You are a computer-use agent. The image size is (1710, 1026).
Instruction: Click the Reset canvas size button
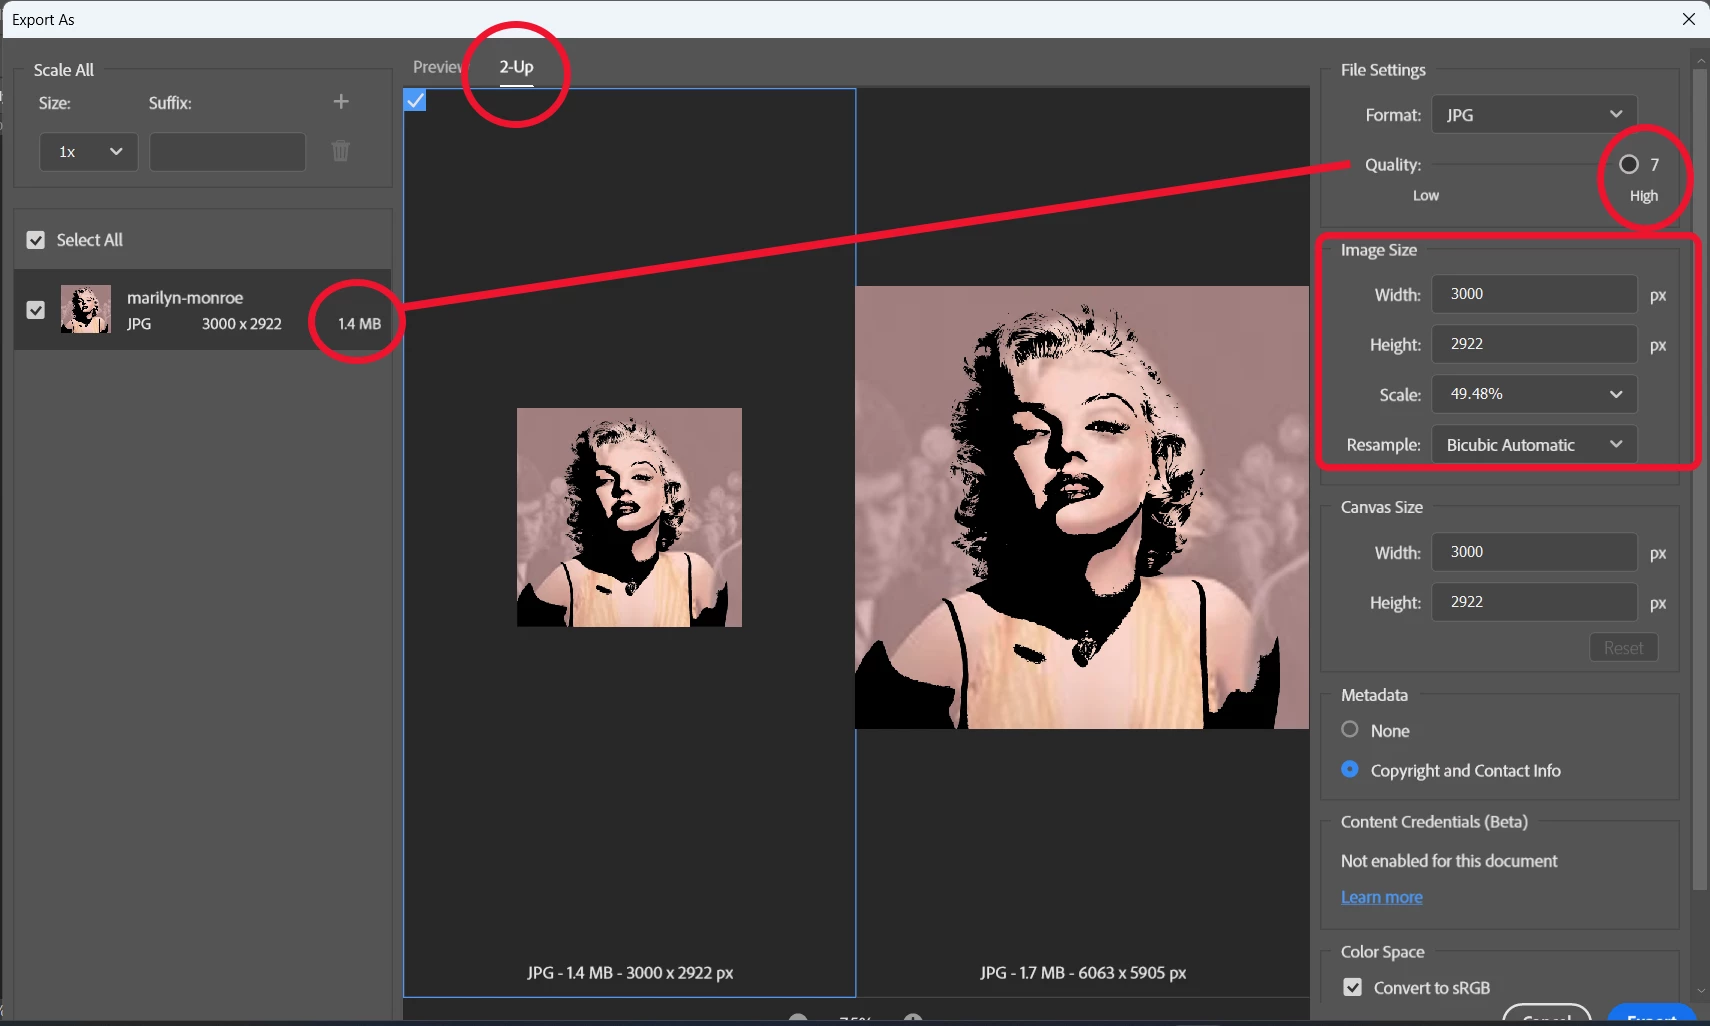coord(1623,648)
